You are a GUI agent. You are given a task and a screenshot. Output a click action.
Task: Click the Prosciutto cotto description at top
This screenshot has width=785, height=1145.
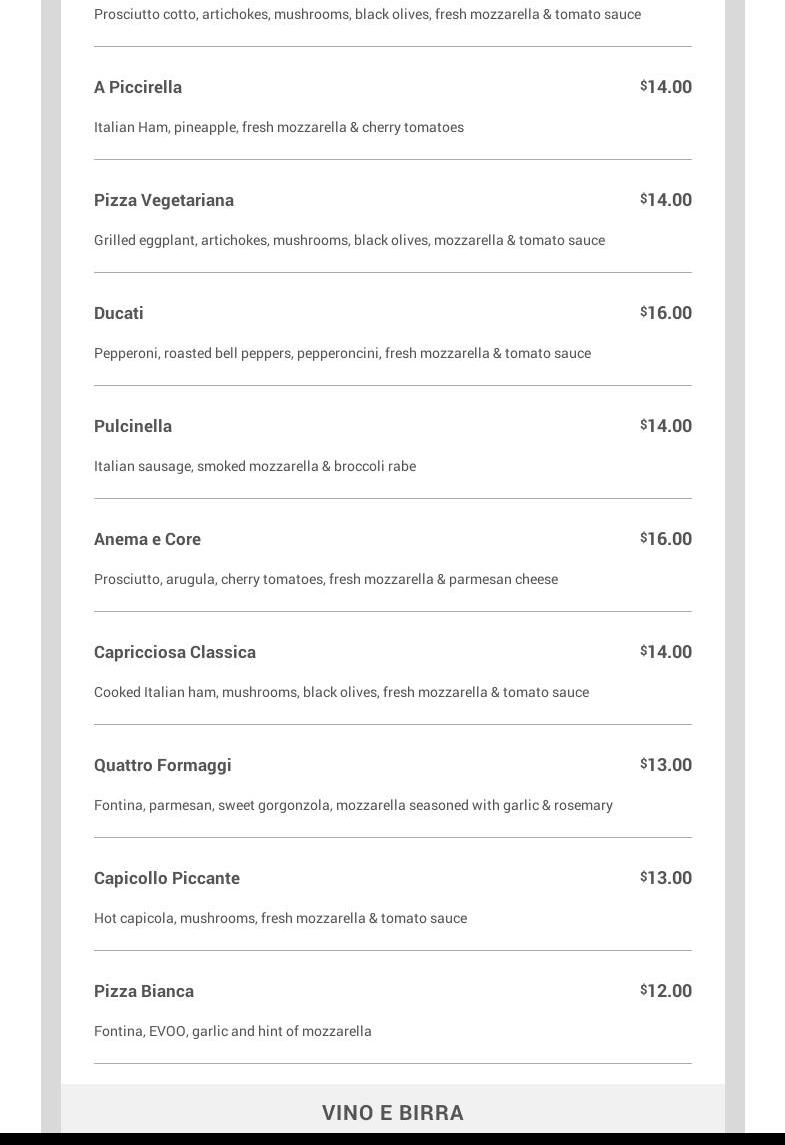pos(367,14)
